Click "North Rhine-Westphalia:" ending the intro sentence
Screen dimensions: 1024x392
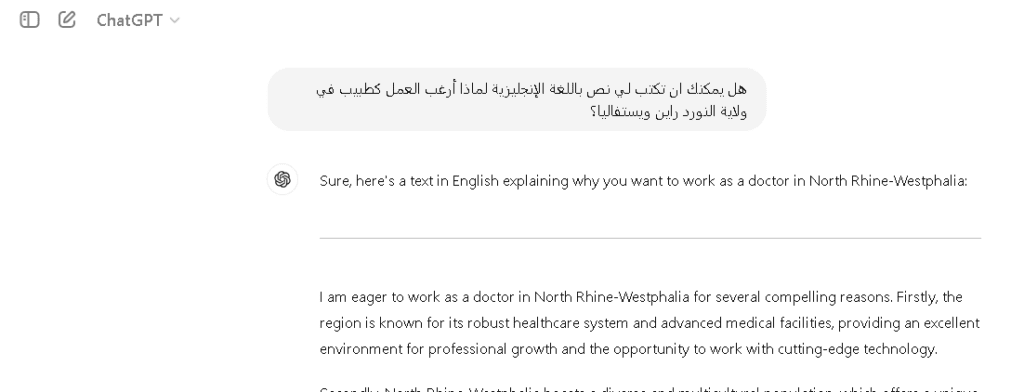coord(888,181)
